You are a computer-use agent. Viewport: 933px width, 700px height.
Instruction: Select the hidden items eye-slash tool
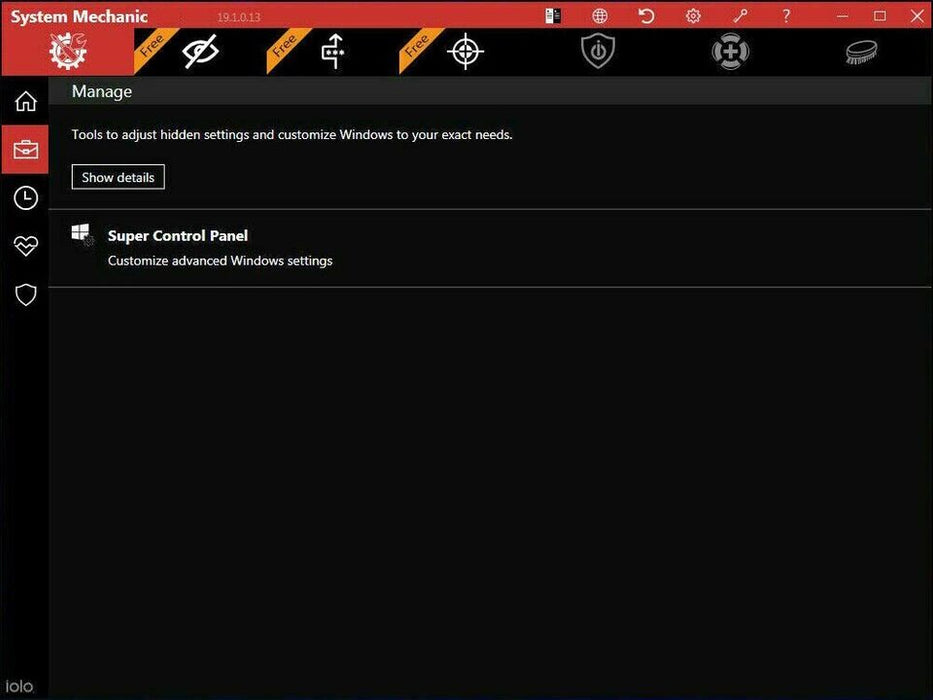(x=200, y=51)
